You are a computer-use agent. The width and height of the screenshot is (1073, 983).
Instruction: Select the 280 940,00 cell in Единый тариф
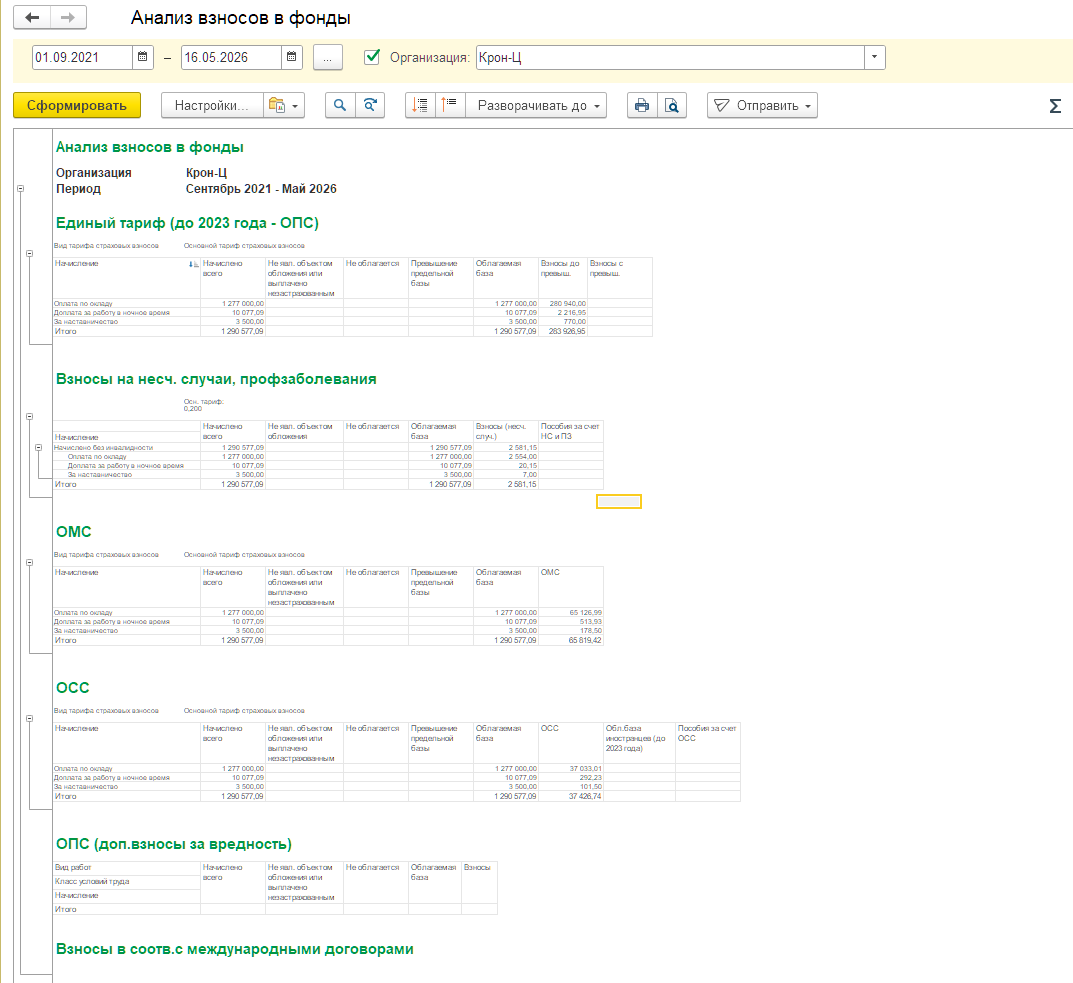(563, 303)
